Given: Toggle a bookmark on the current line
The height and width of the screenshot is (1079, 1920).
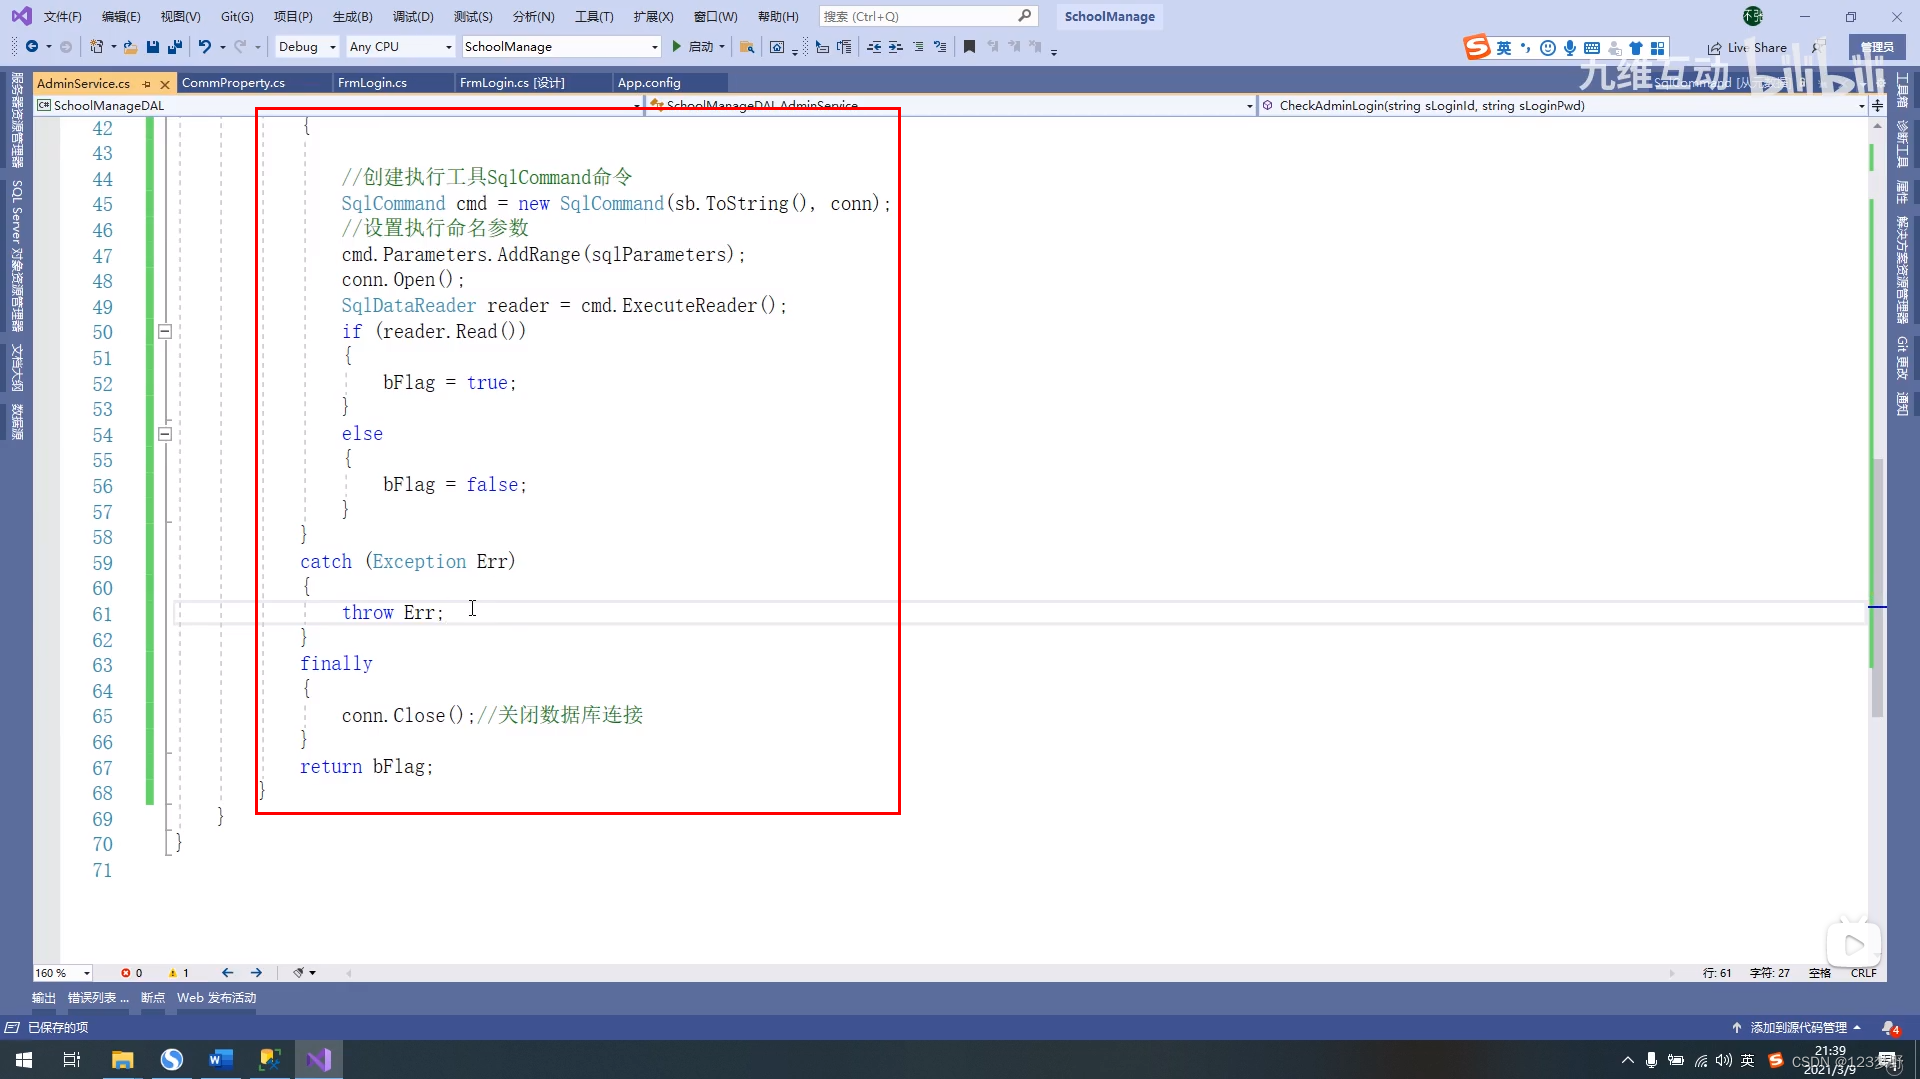Looking at the screenshot, I should [x=969, y=47].
